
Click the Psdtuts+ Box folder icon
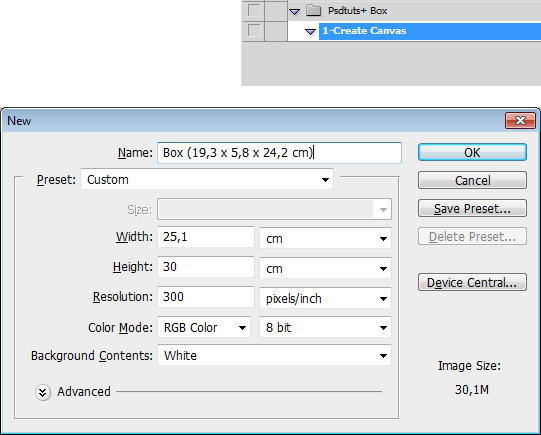(x=314, y=11)
